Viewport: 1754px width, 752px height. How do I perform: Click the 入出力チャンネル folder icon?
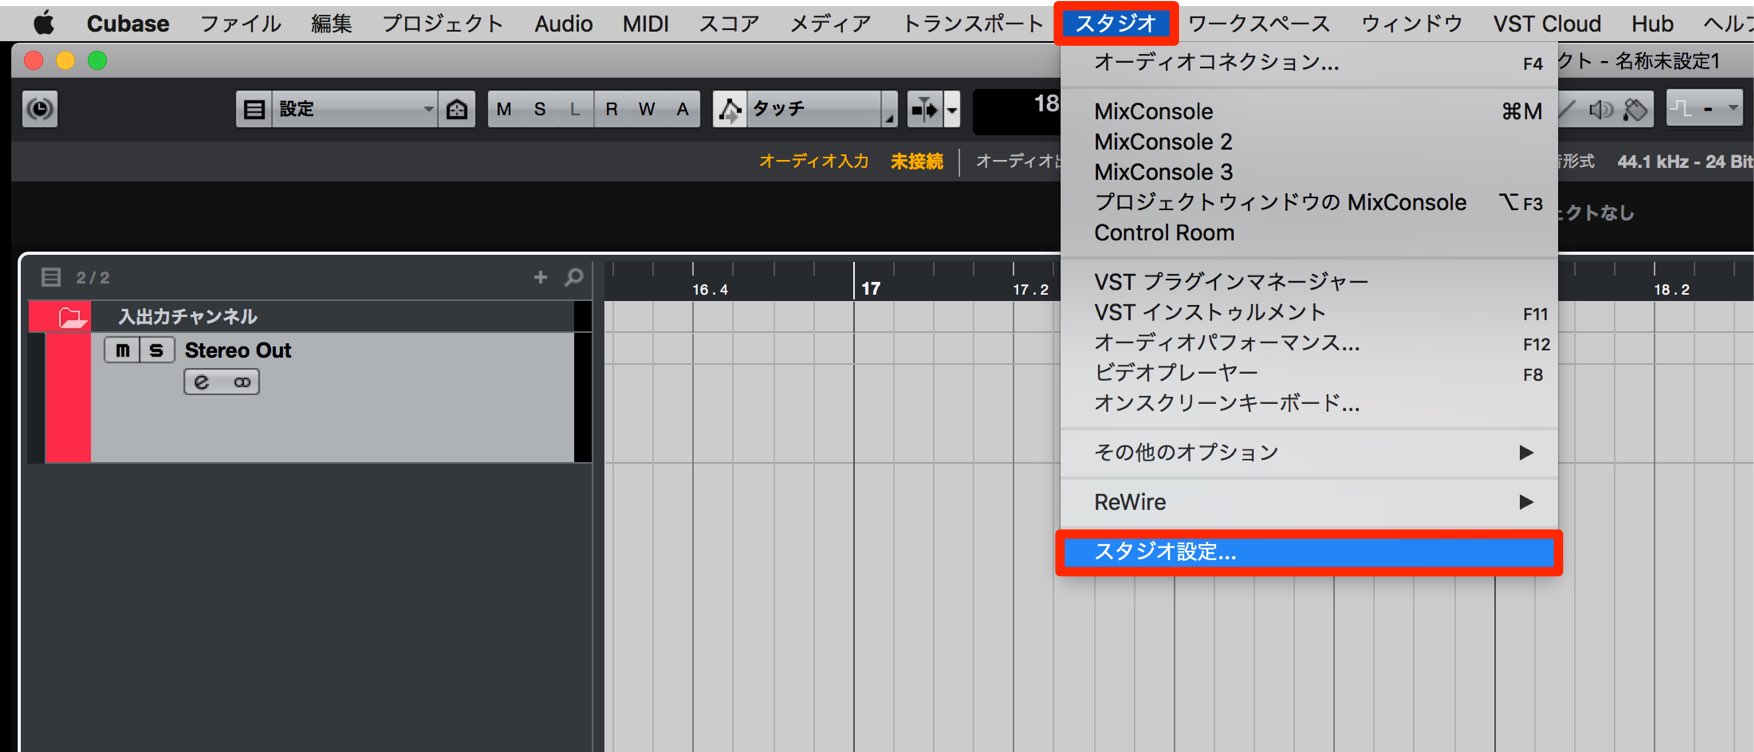point(72,317)
